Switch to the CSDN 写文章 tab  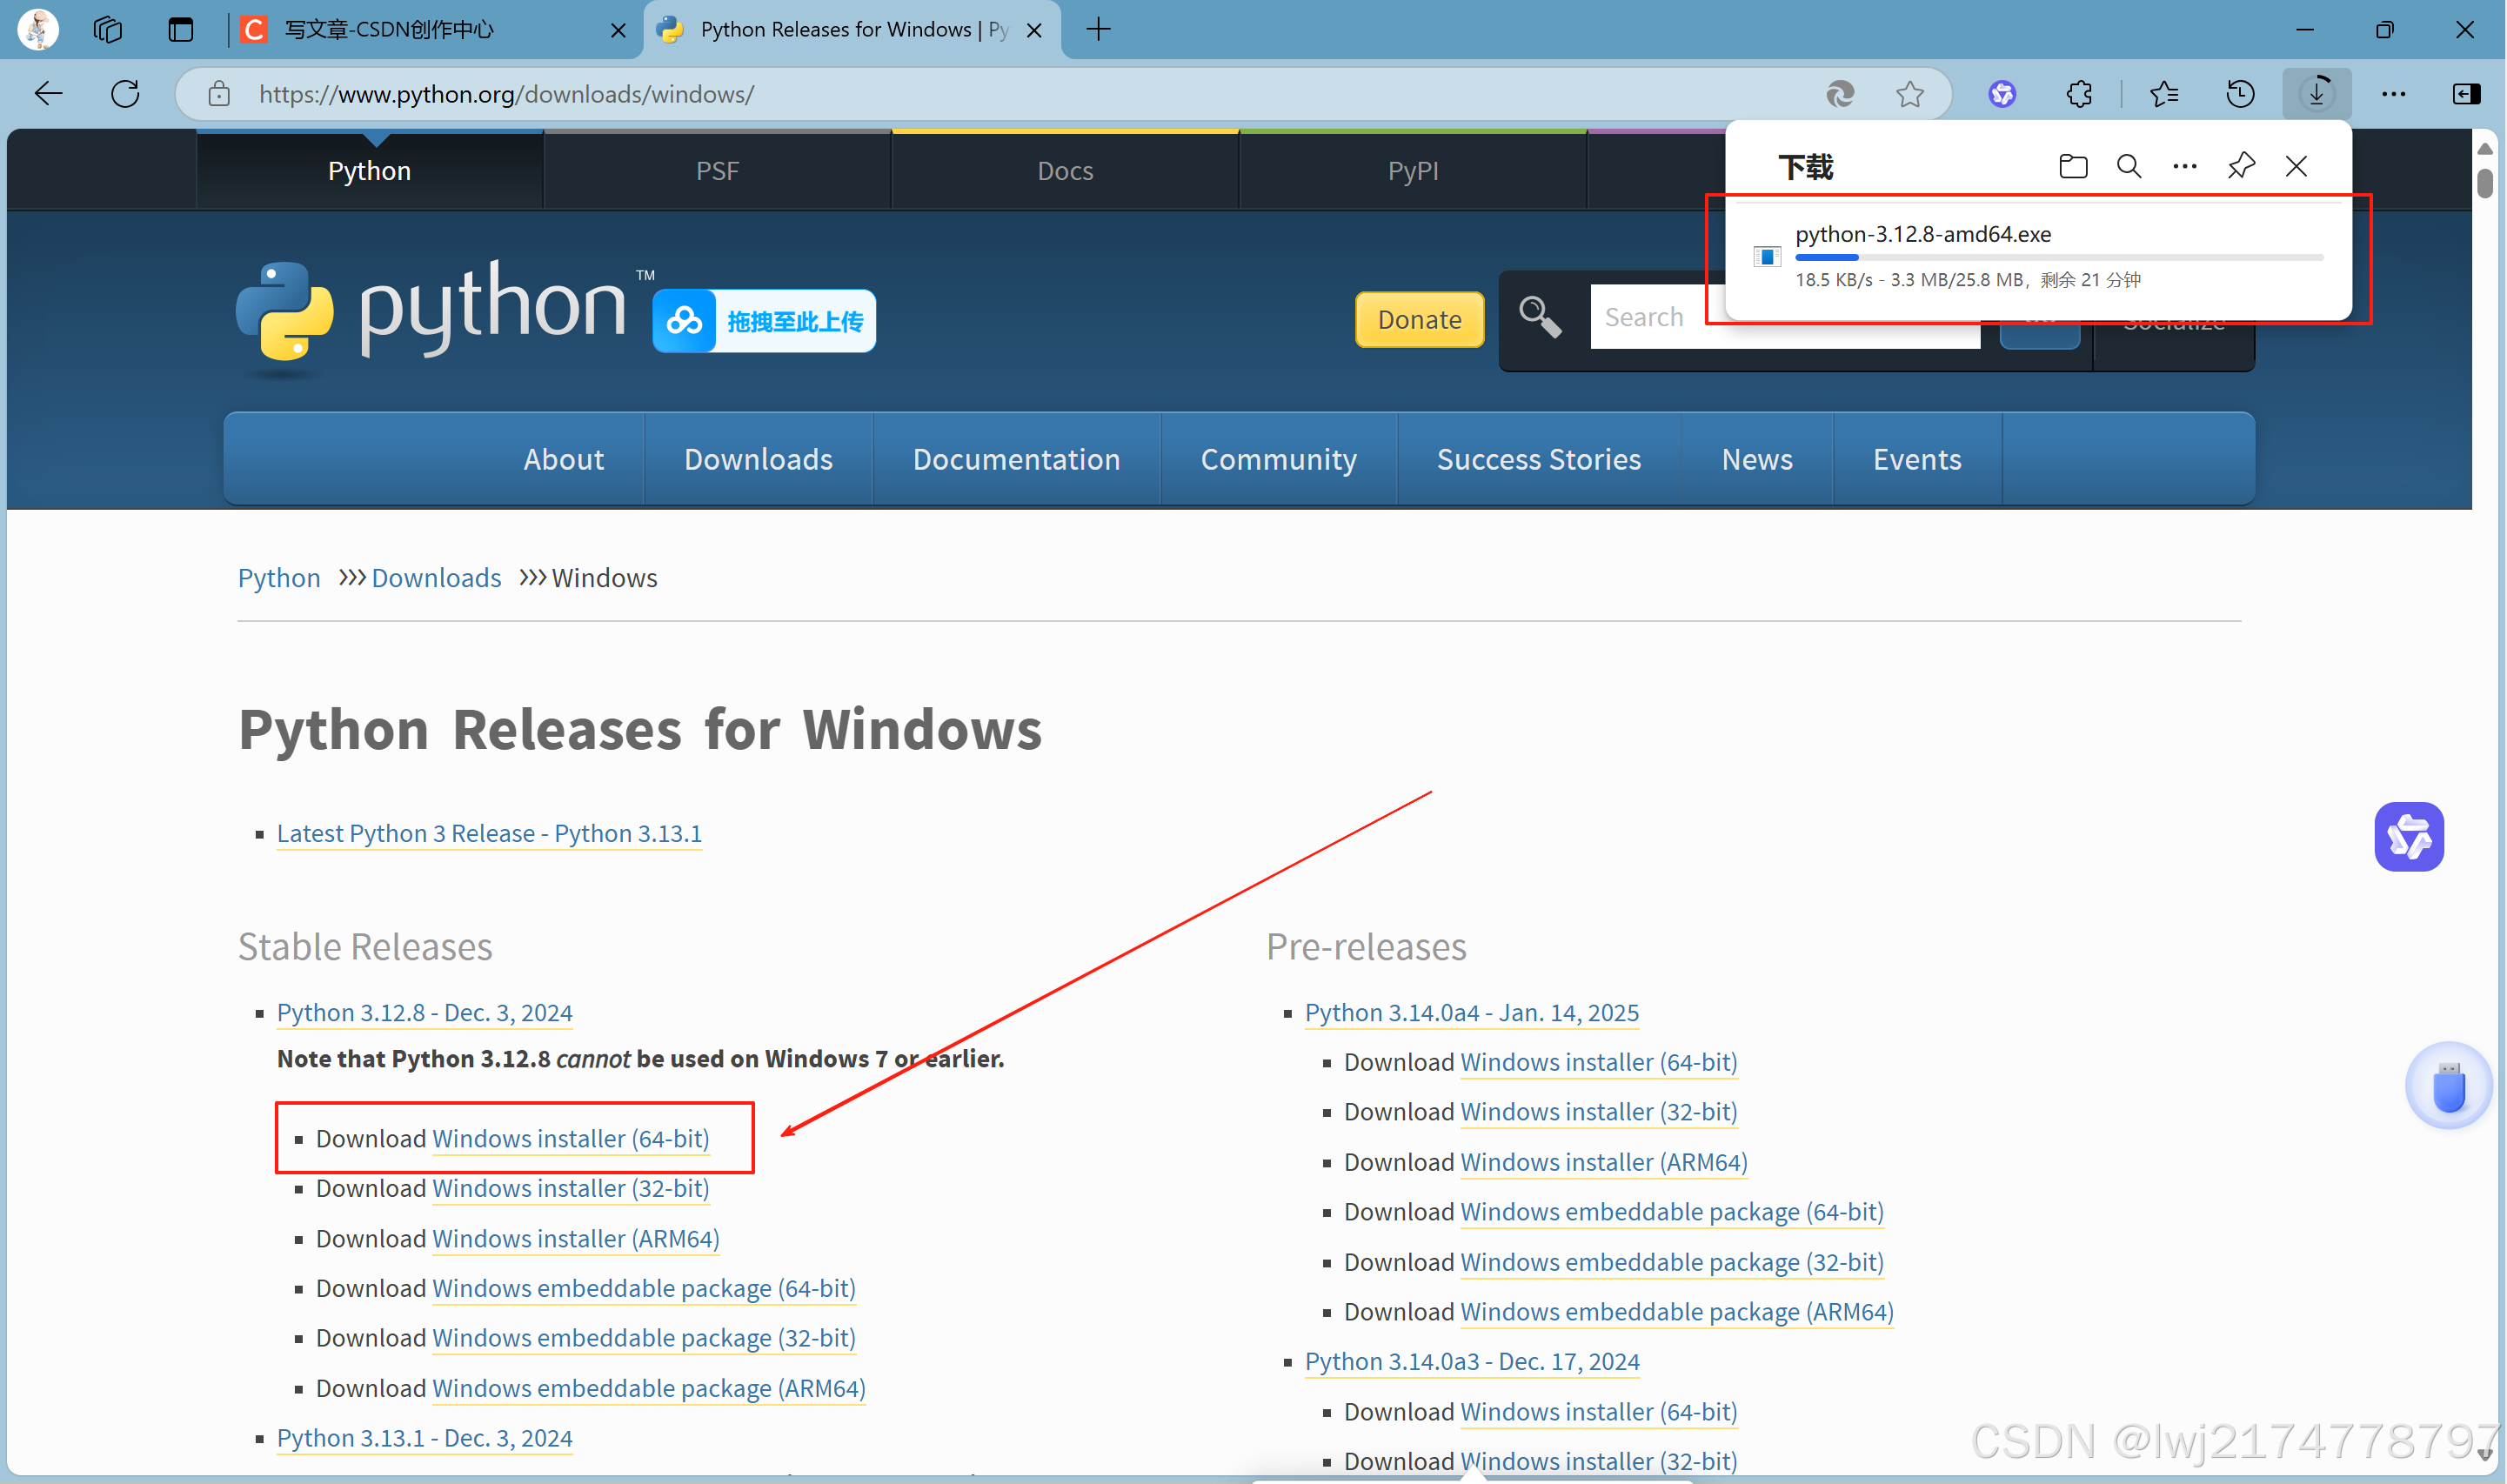coord(390,30)
